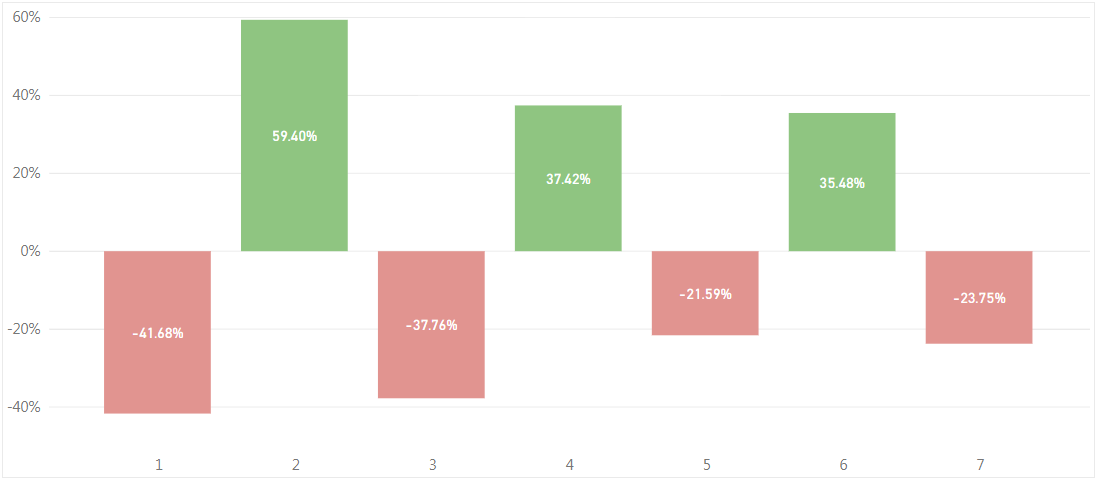Select the 0% y-axis tick label
Viewport: 1097px width, 480px height.
click(x=30, y=251)
